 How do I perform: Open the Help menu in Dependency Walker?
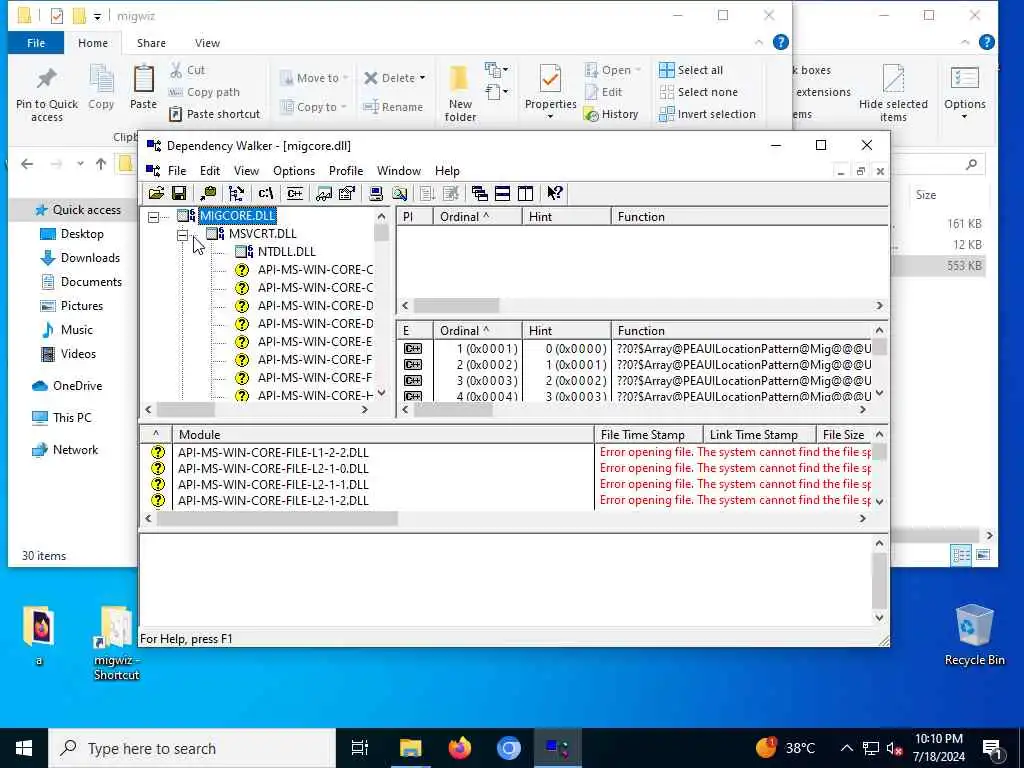coord(447,170)
